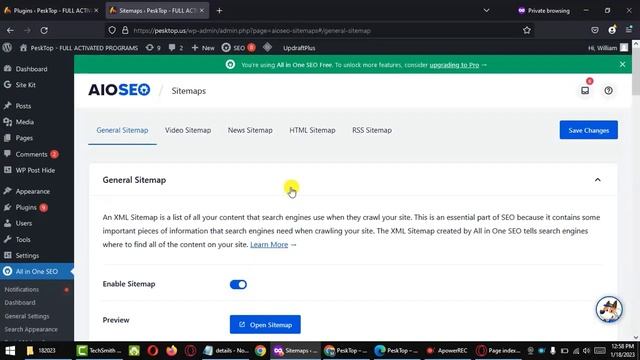Click the updates counter in admin bar
This screenshot has height=360, width=640.
[153, 48]
